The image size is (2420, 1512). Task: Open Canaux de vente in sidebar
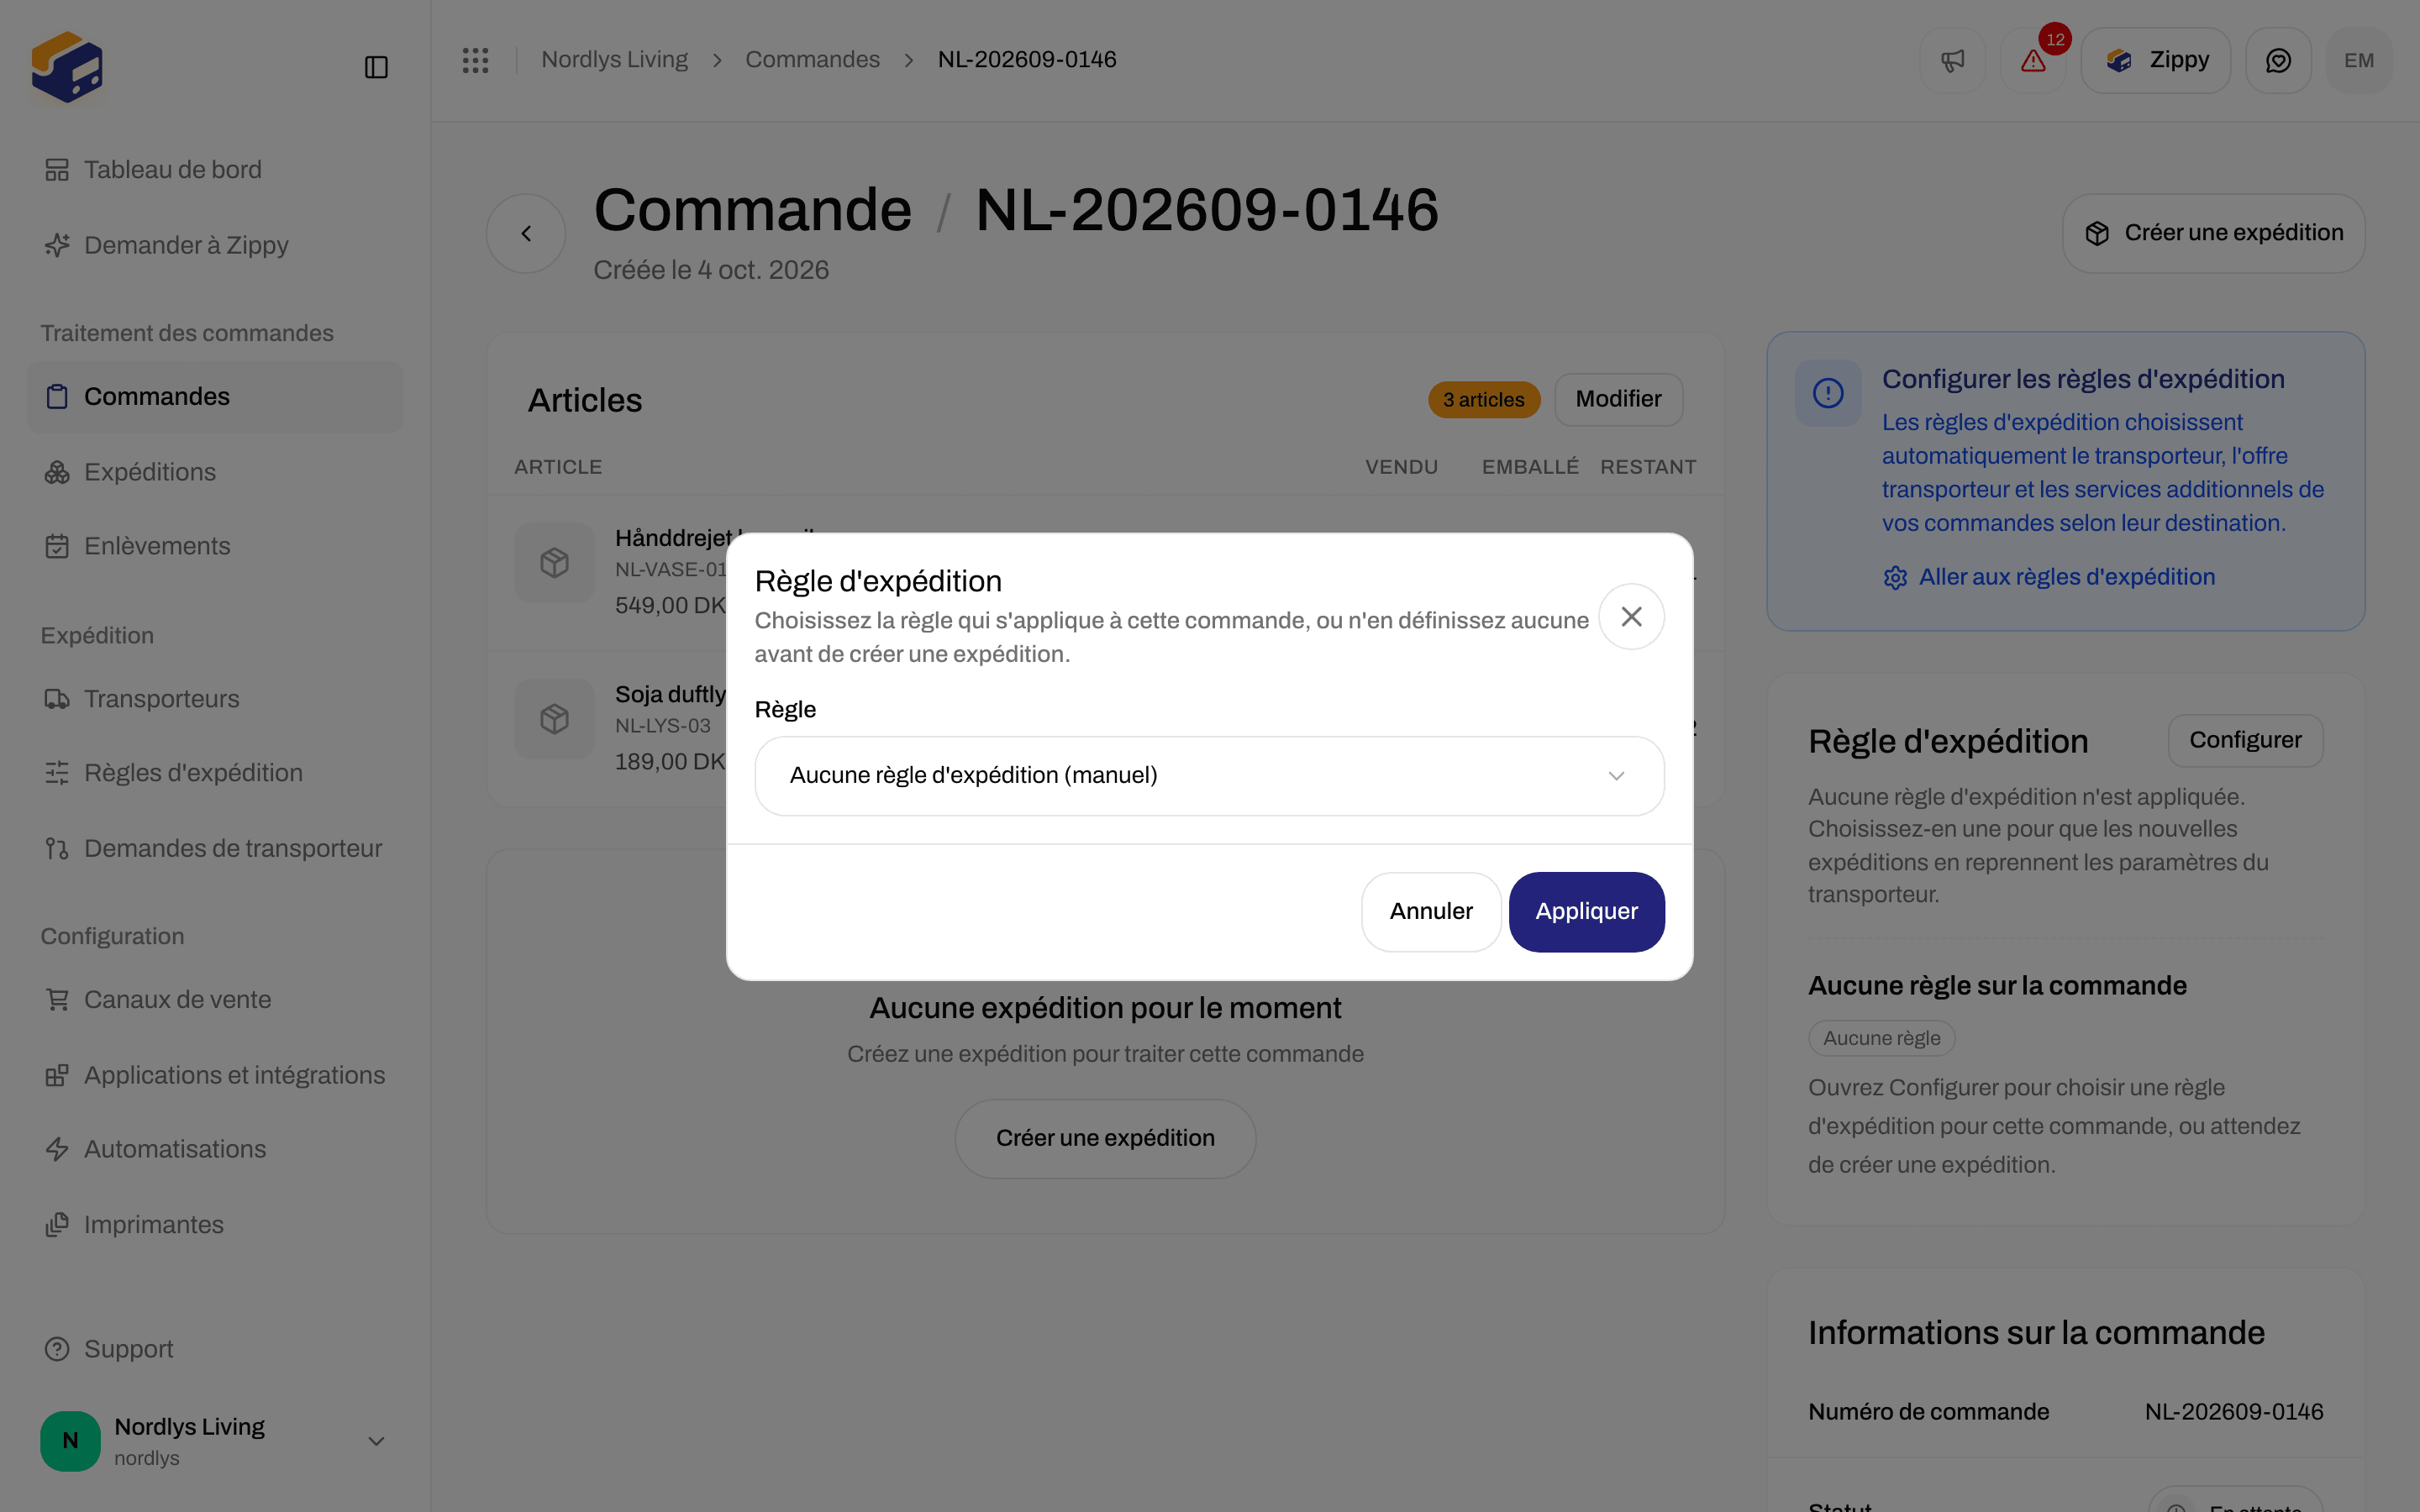pyautogui.click(x=215, y=1000)
